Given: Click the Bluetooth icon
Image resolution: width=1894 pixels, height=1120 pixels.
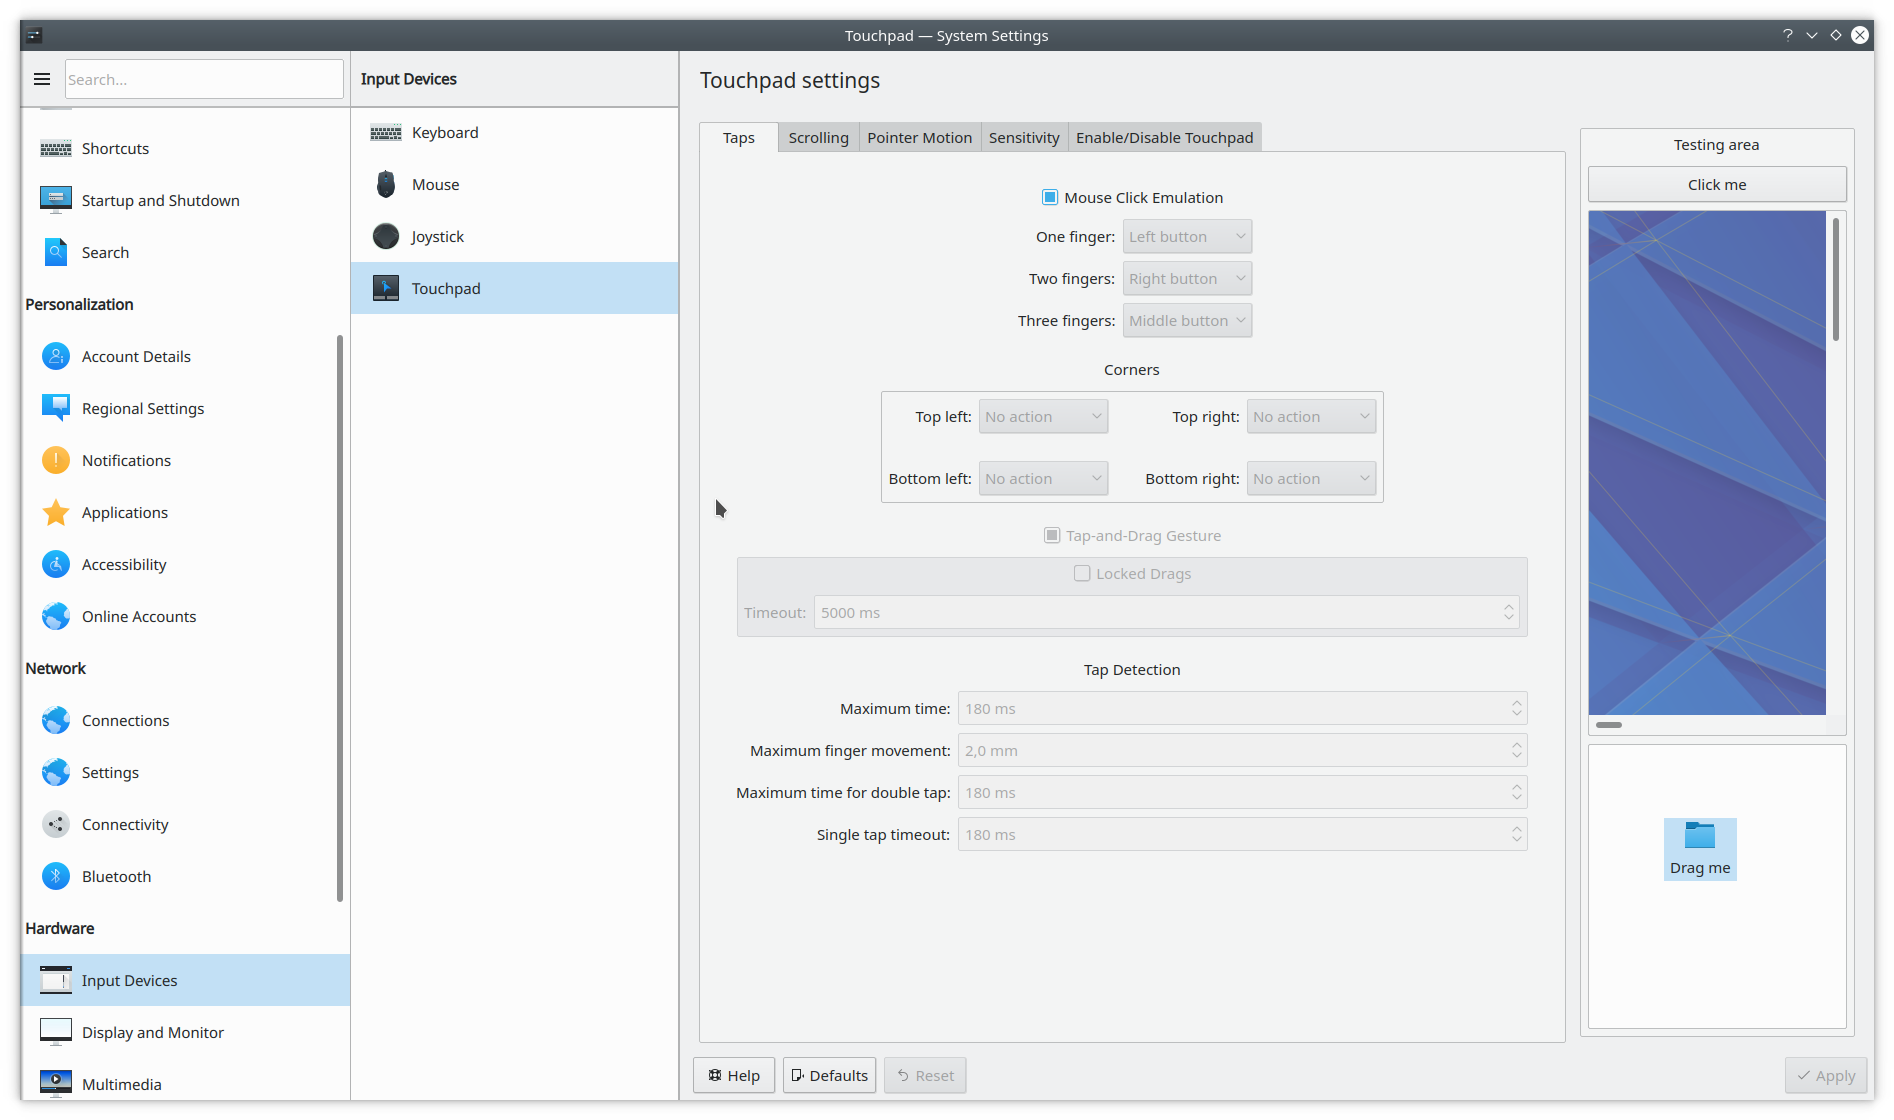Looking at the screenshot, I should (x=56, y=876).
